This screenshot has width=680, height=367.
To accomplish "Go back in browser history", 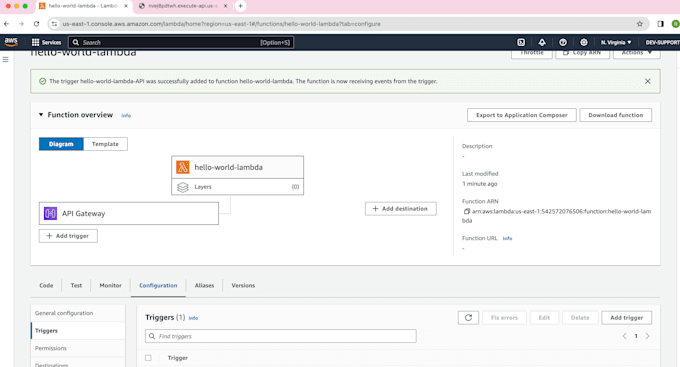I will tap(7, 24).
